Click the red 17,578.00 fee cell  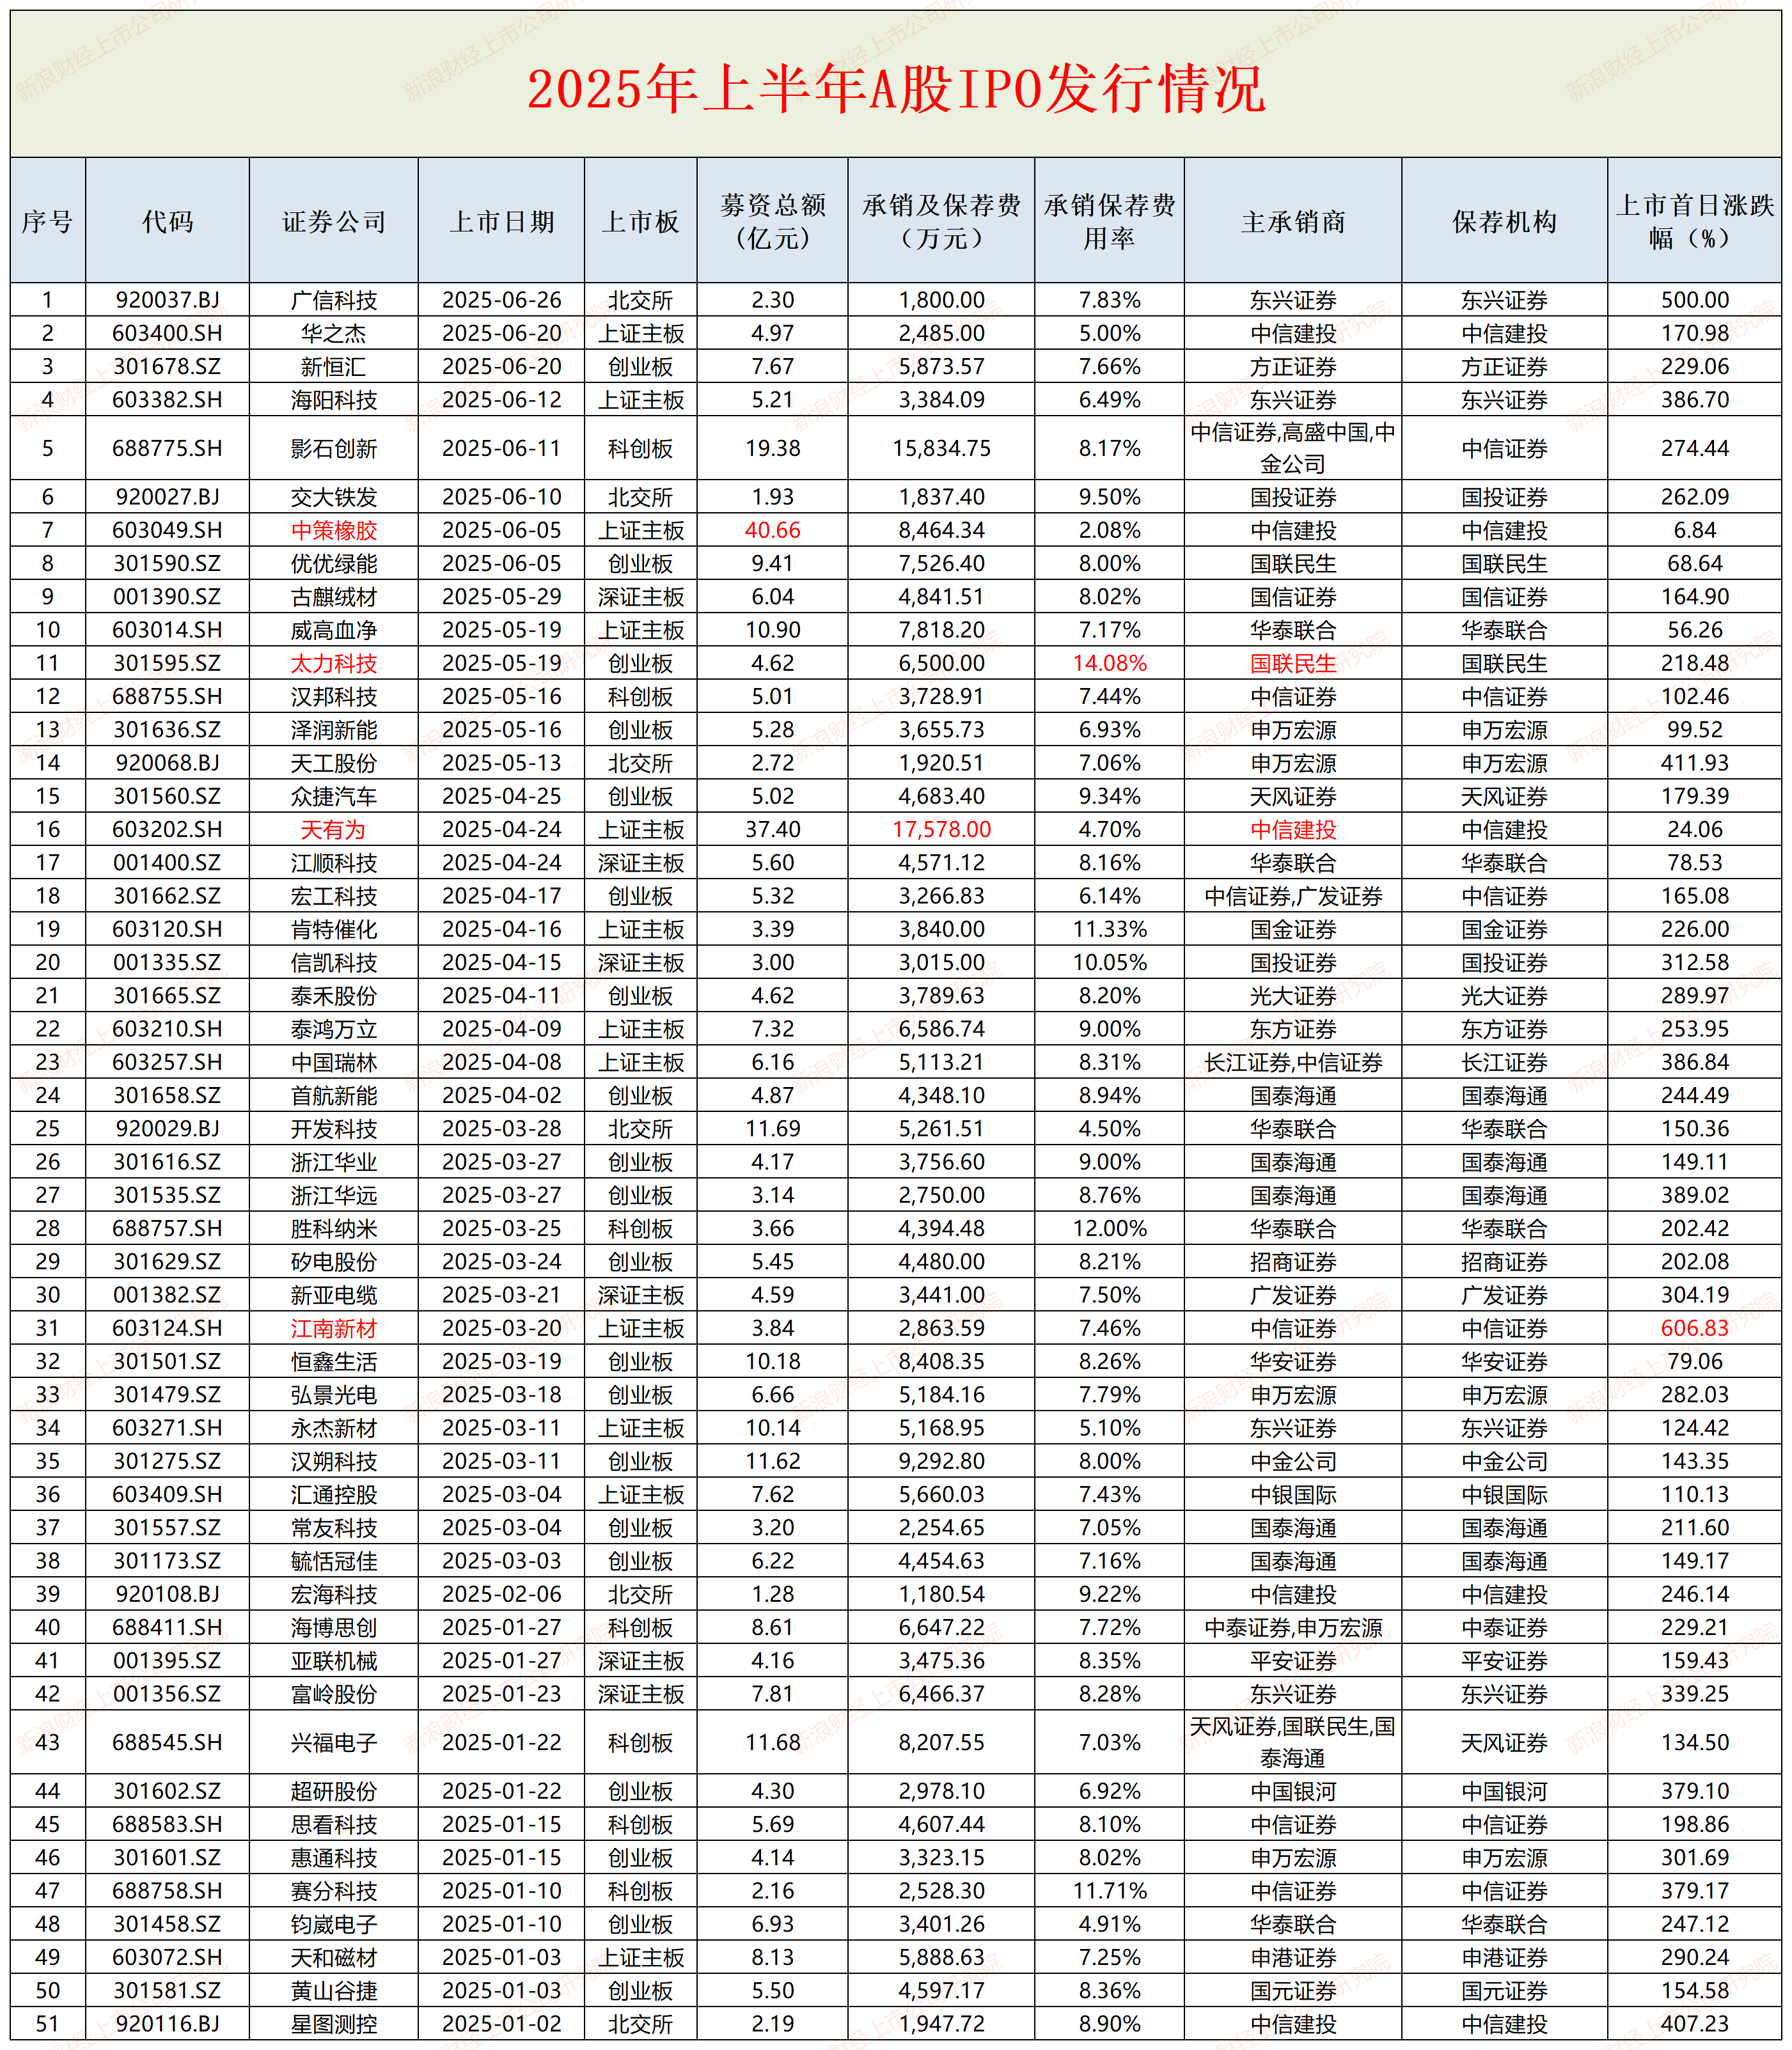point(941,829)
